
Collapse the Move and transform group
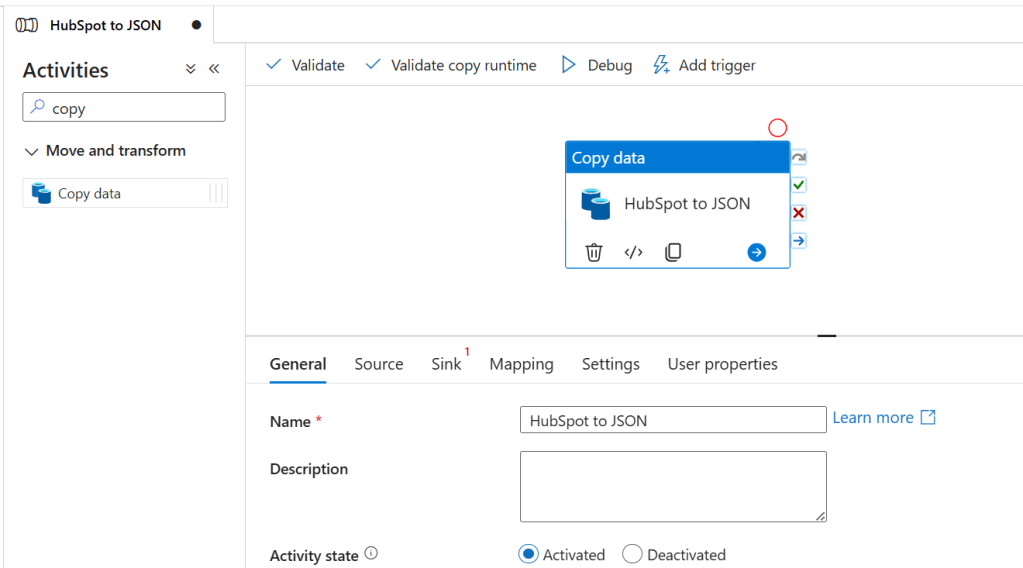pos(31,151)
